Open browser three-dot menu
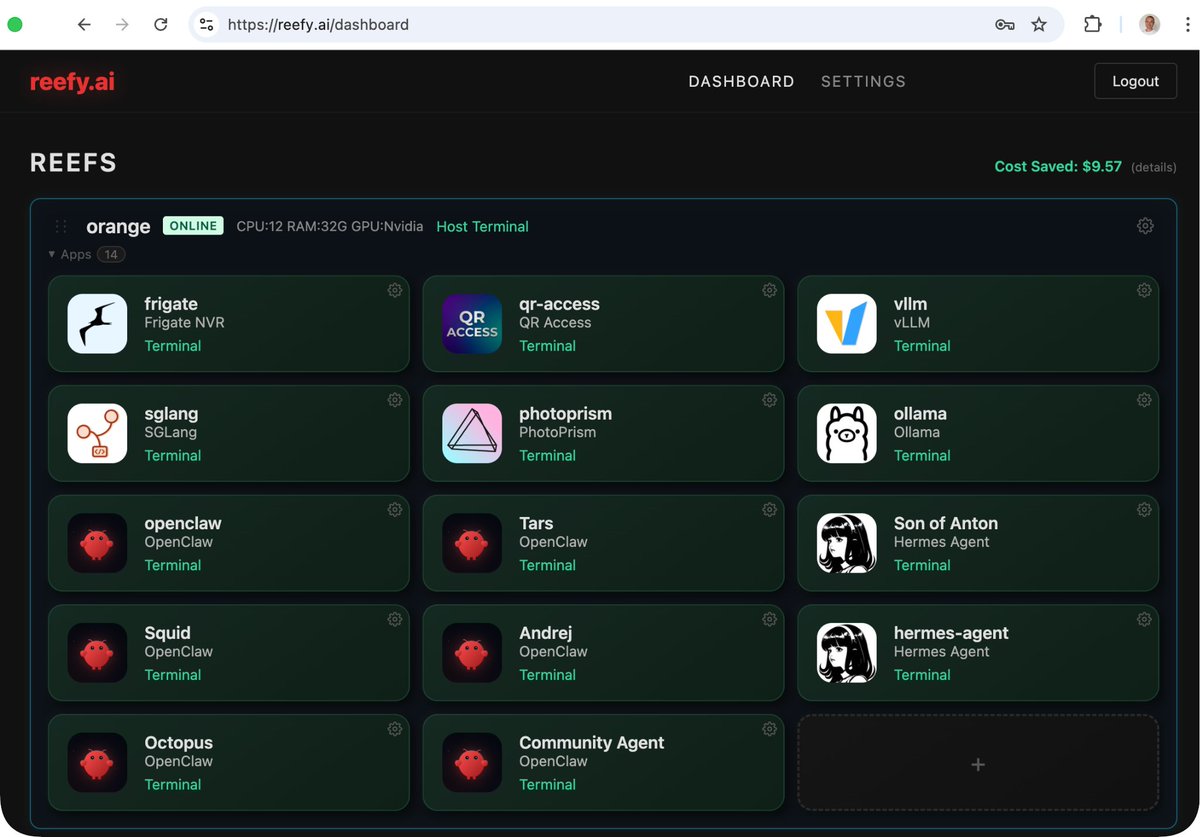 [1187, 24]
